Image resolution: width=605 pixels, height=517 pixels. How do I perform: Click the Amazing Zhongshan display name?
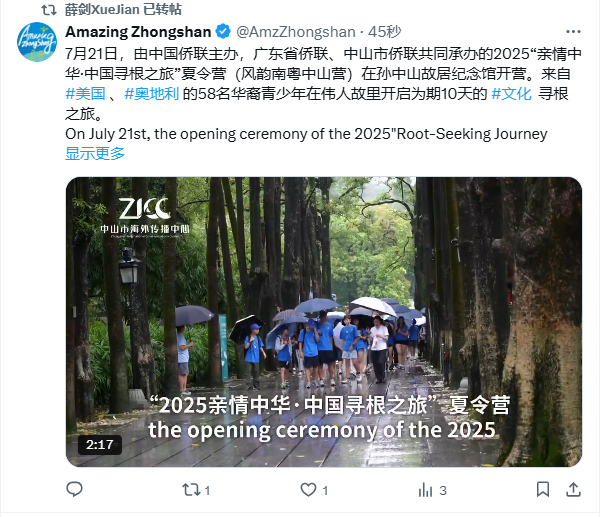(x=138, y=32)
